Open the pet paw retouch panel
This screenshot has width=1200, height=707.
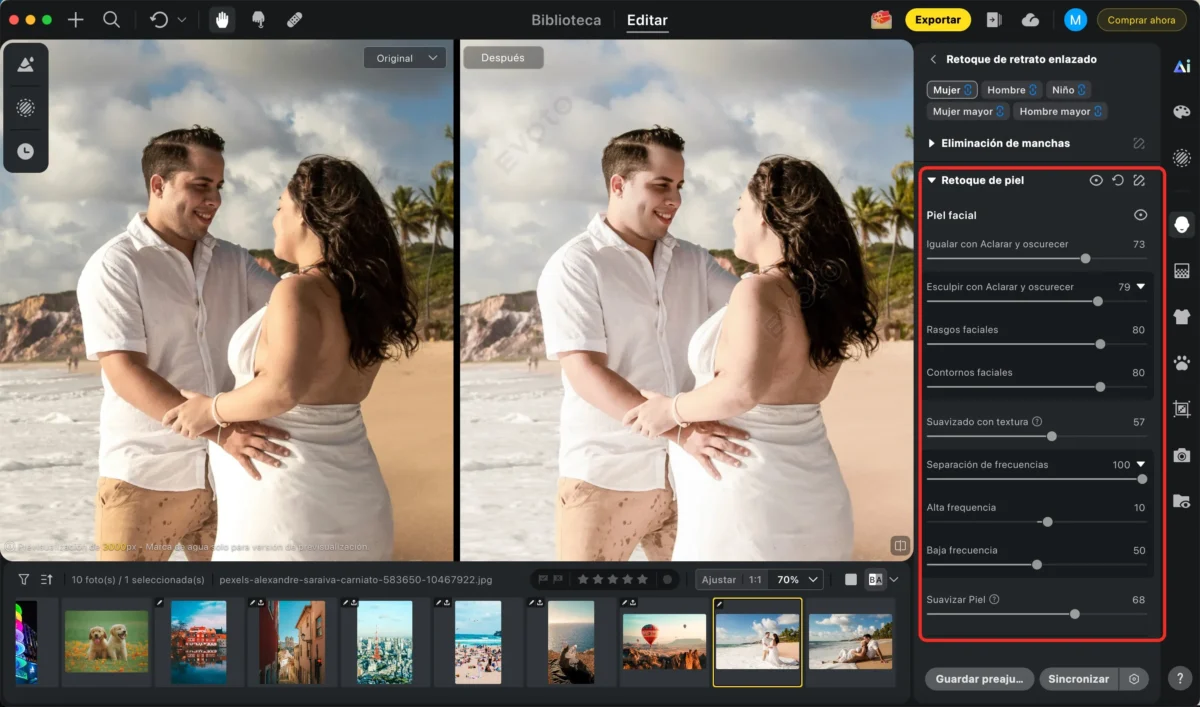[x=1181, y=363]
